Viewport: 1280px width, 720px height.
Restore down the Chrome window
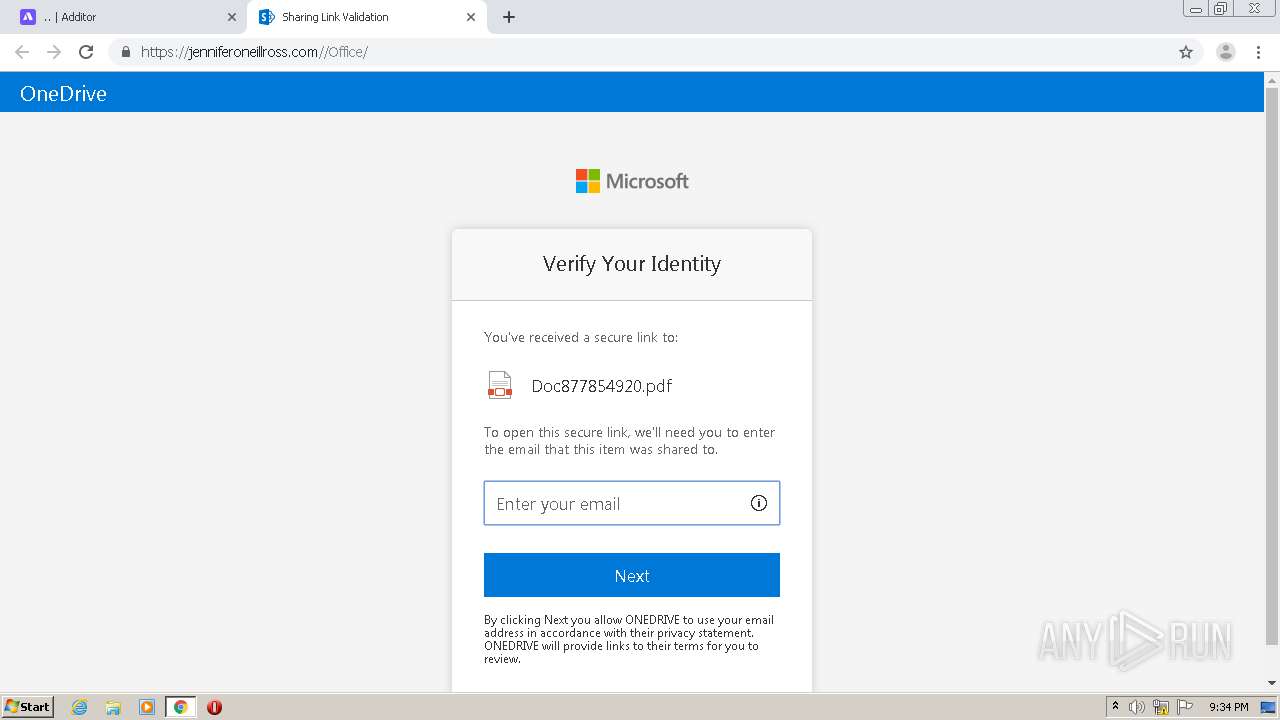pyautogui.click(x=1221, y=9)
